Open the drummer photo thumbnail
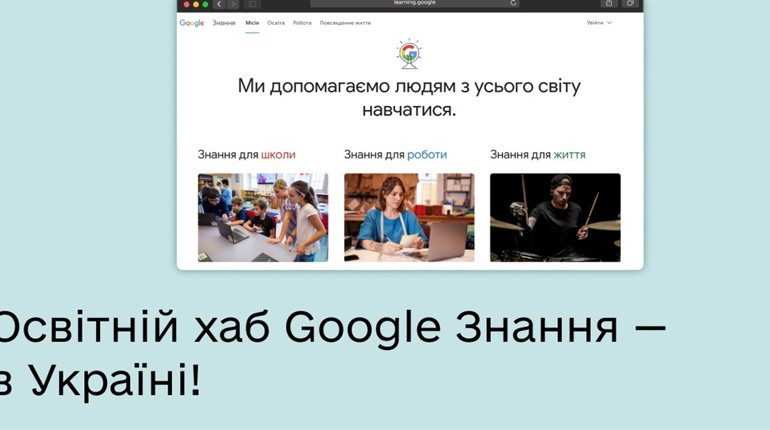The image size is (770, 430). coord(555,217)
